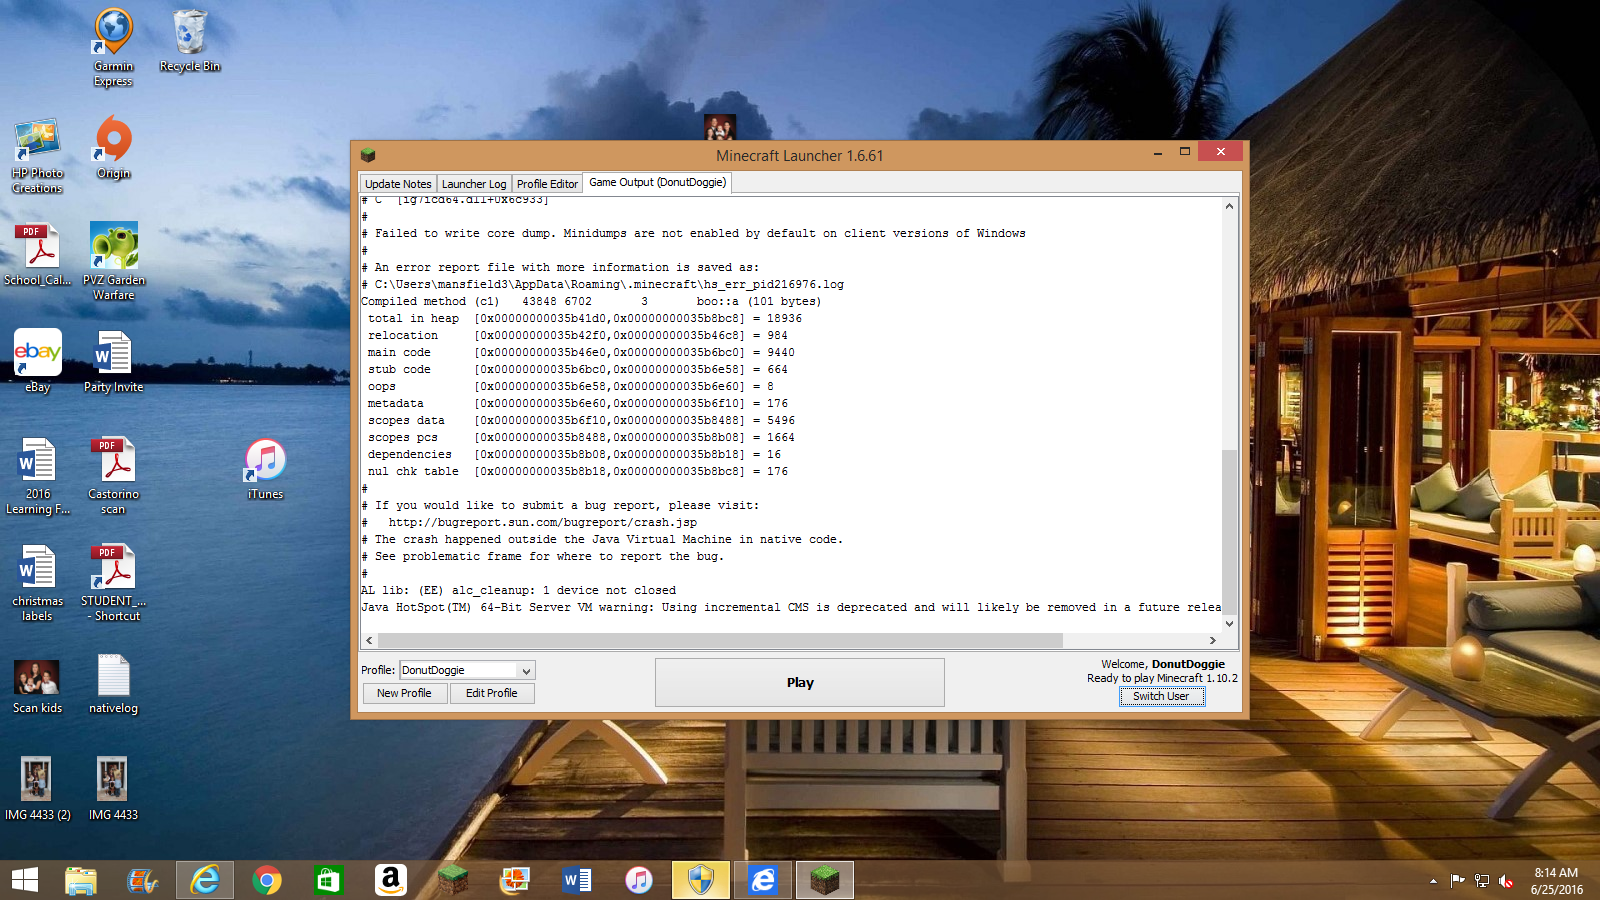Click the scroll right arrow in game output
Viewport: 1600px width, 900px height.
coord(1213,640)
